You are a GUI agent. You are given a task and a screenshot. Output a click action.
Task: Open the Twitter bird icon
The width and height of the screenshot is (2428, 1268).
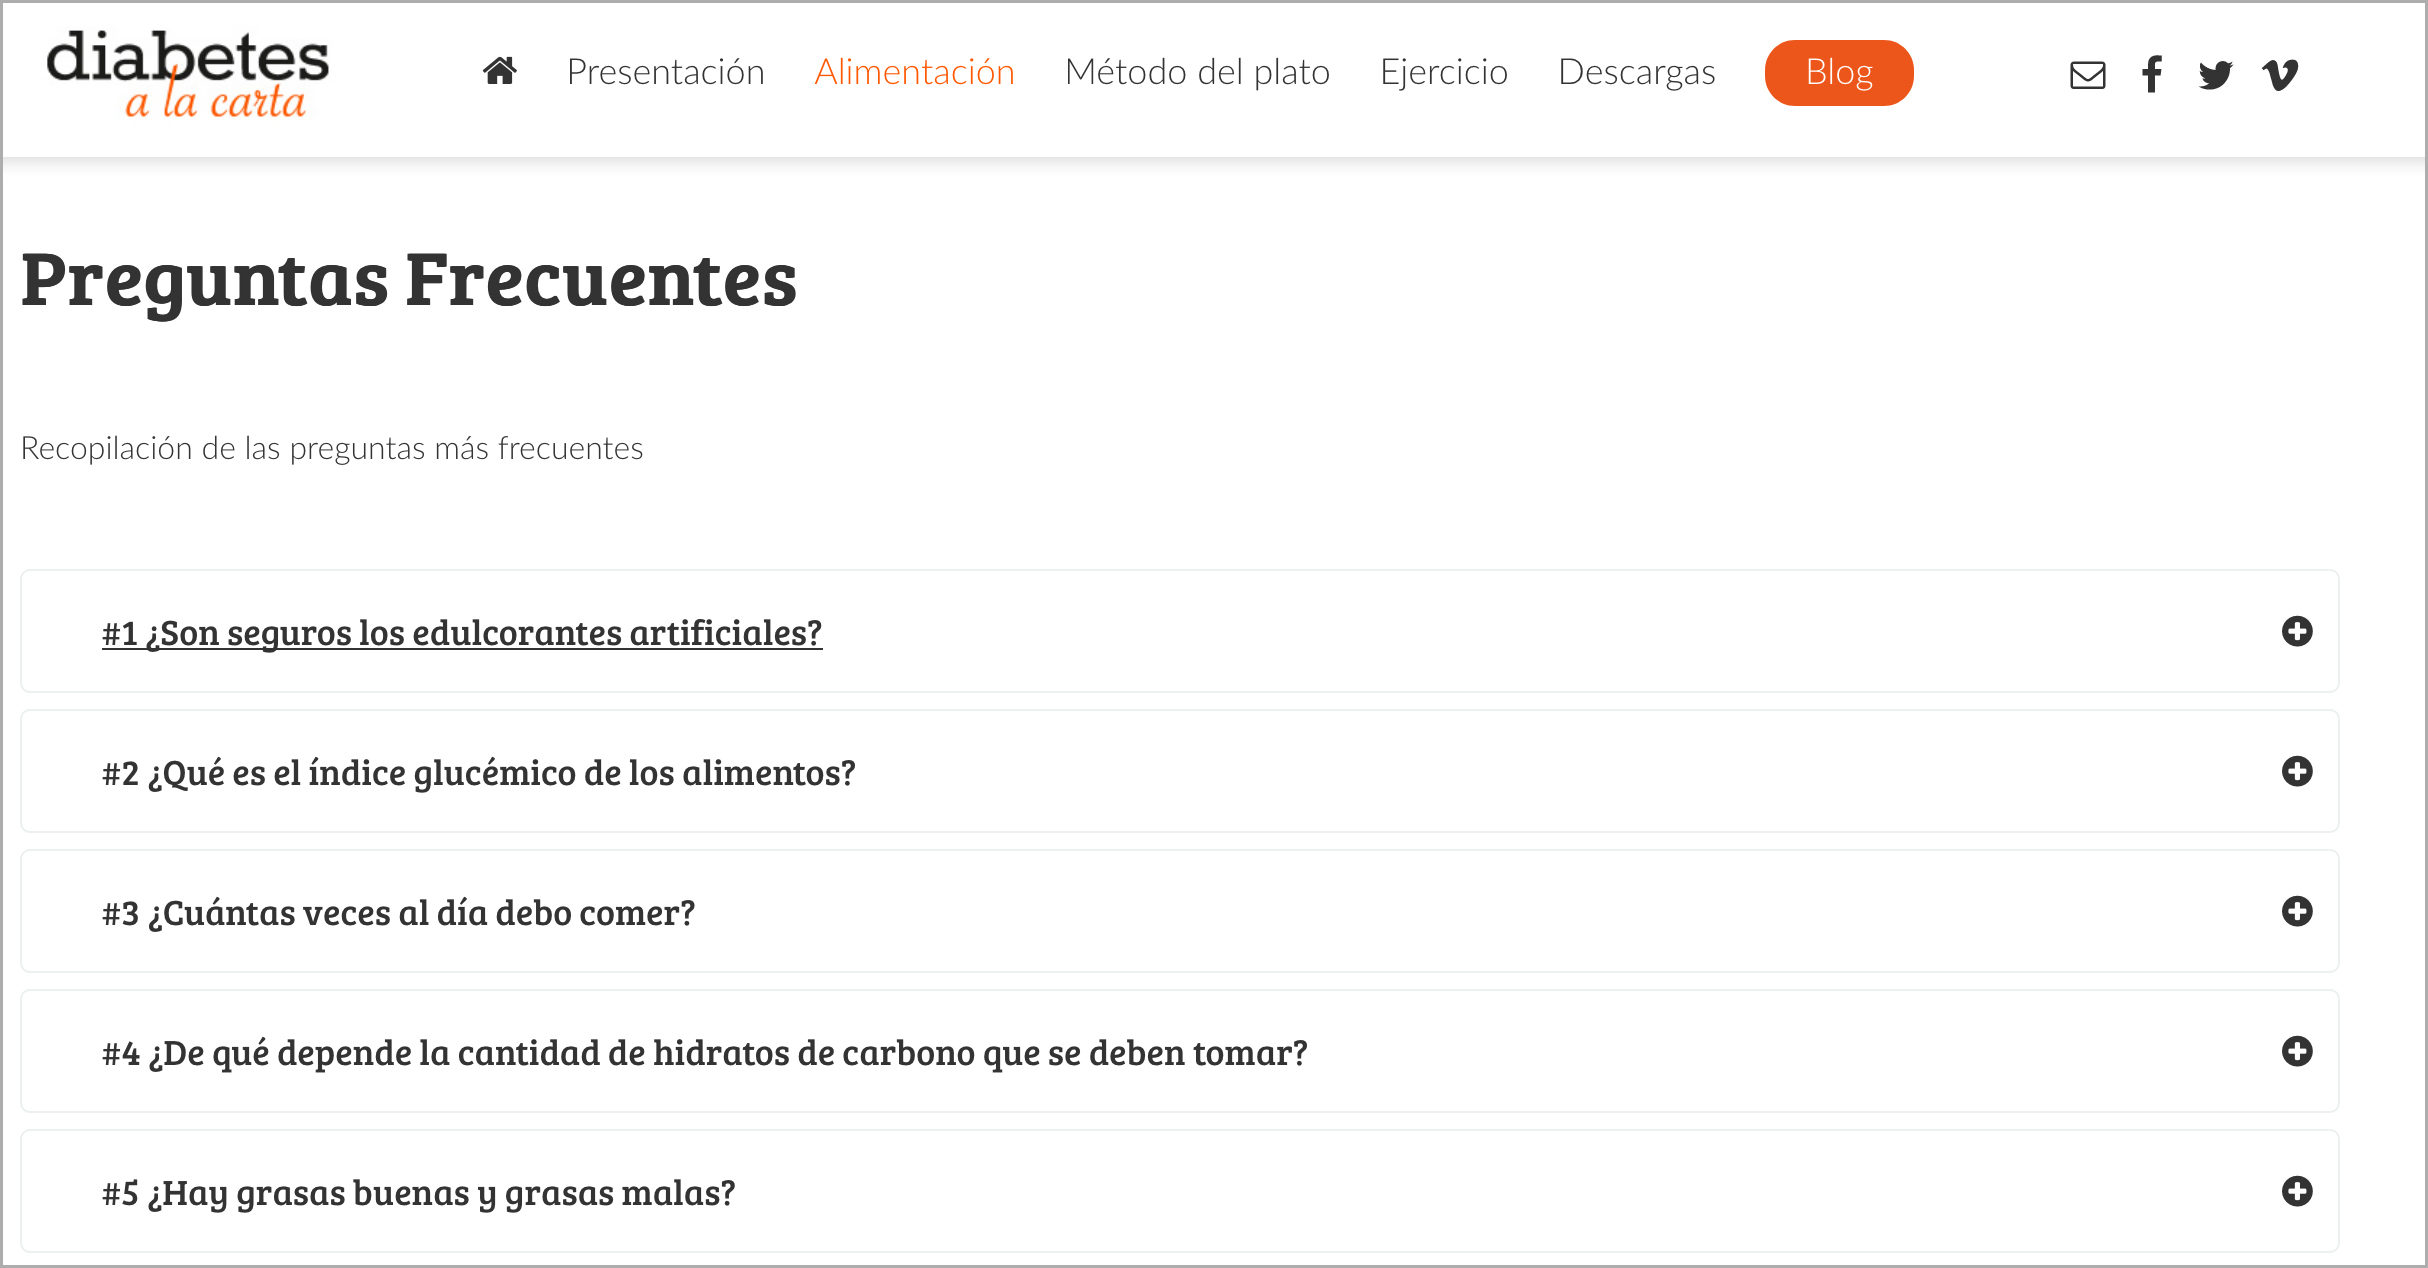pyautogui.click(x=2215, y=75)
